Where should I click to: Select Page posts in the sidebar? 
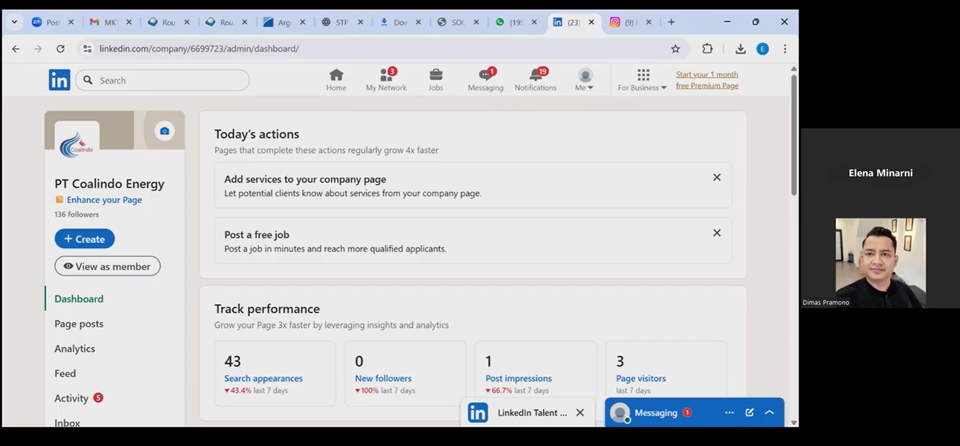click(x=79, y=324)
